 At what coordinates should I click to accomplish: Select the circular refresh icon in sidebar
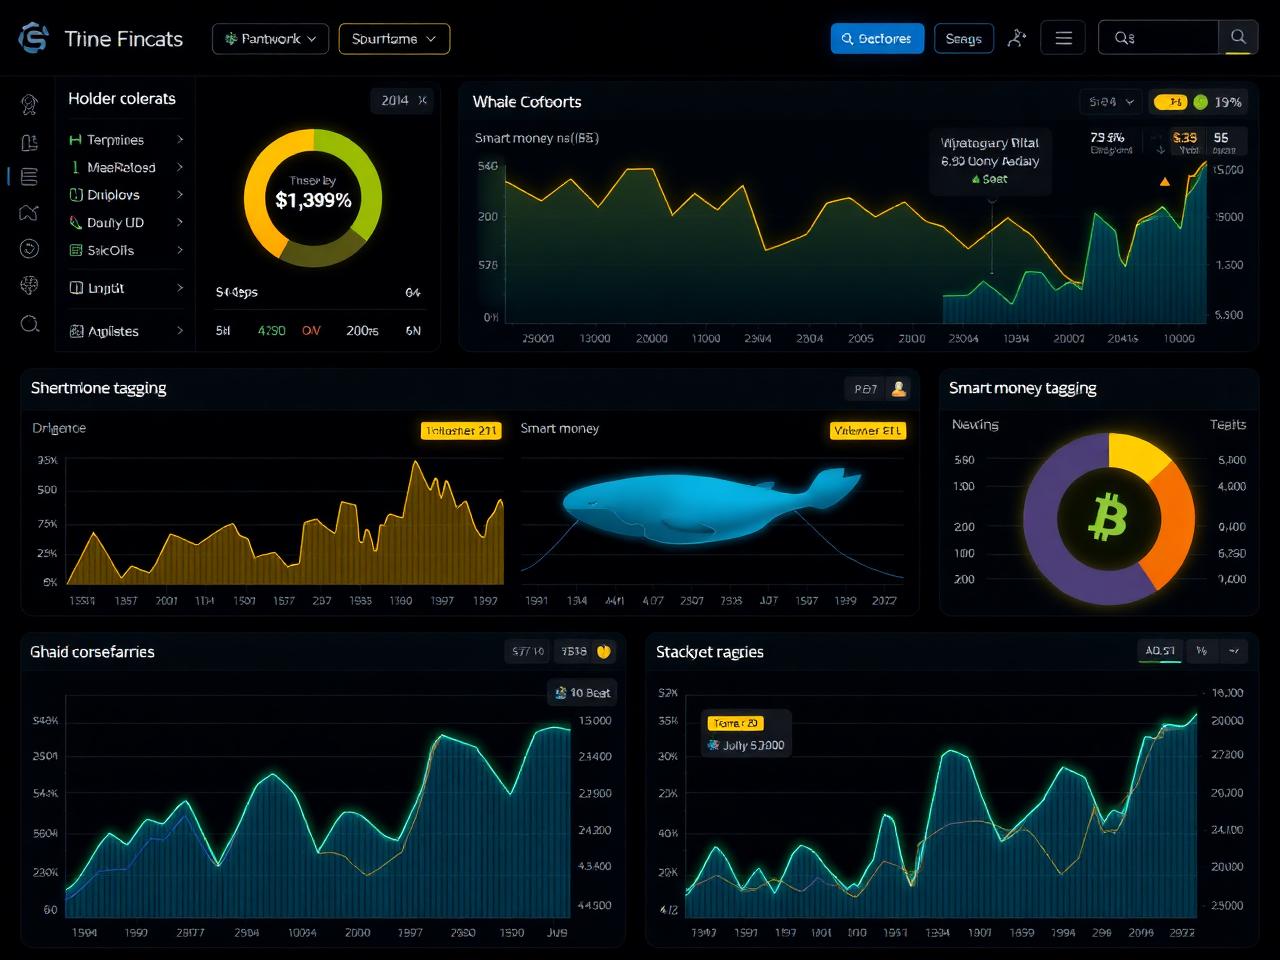coord(29,249)
